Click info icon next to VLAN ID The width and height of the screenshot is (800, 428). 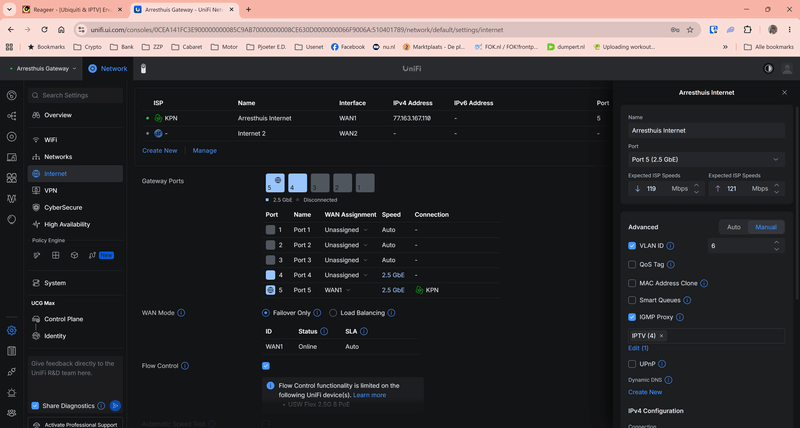pyautogui.click(x=670, y=246)
